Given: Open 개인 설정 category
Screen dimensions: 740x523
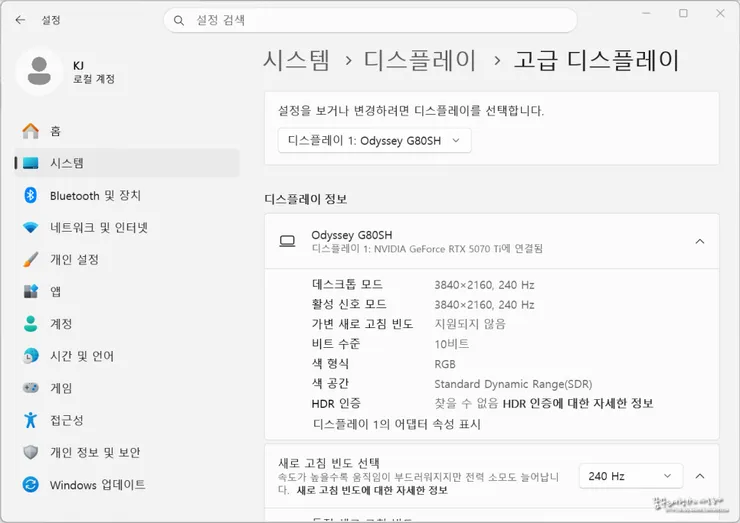Looking at the screenshot, I should 126,259.
